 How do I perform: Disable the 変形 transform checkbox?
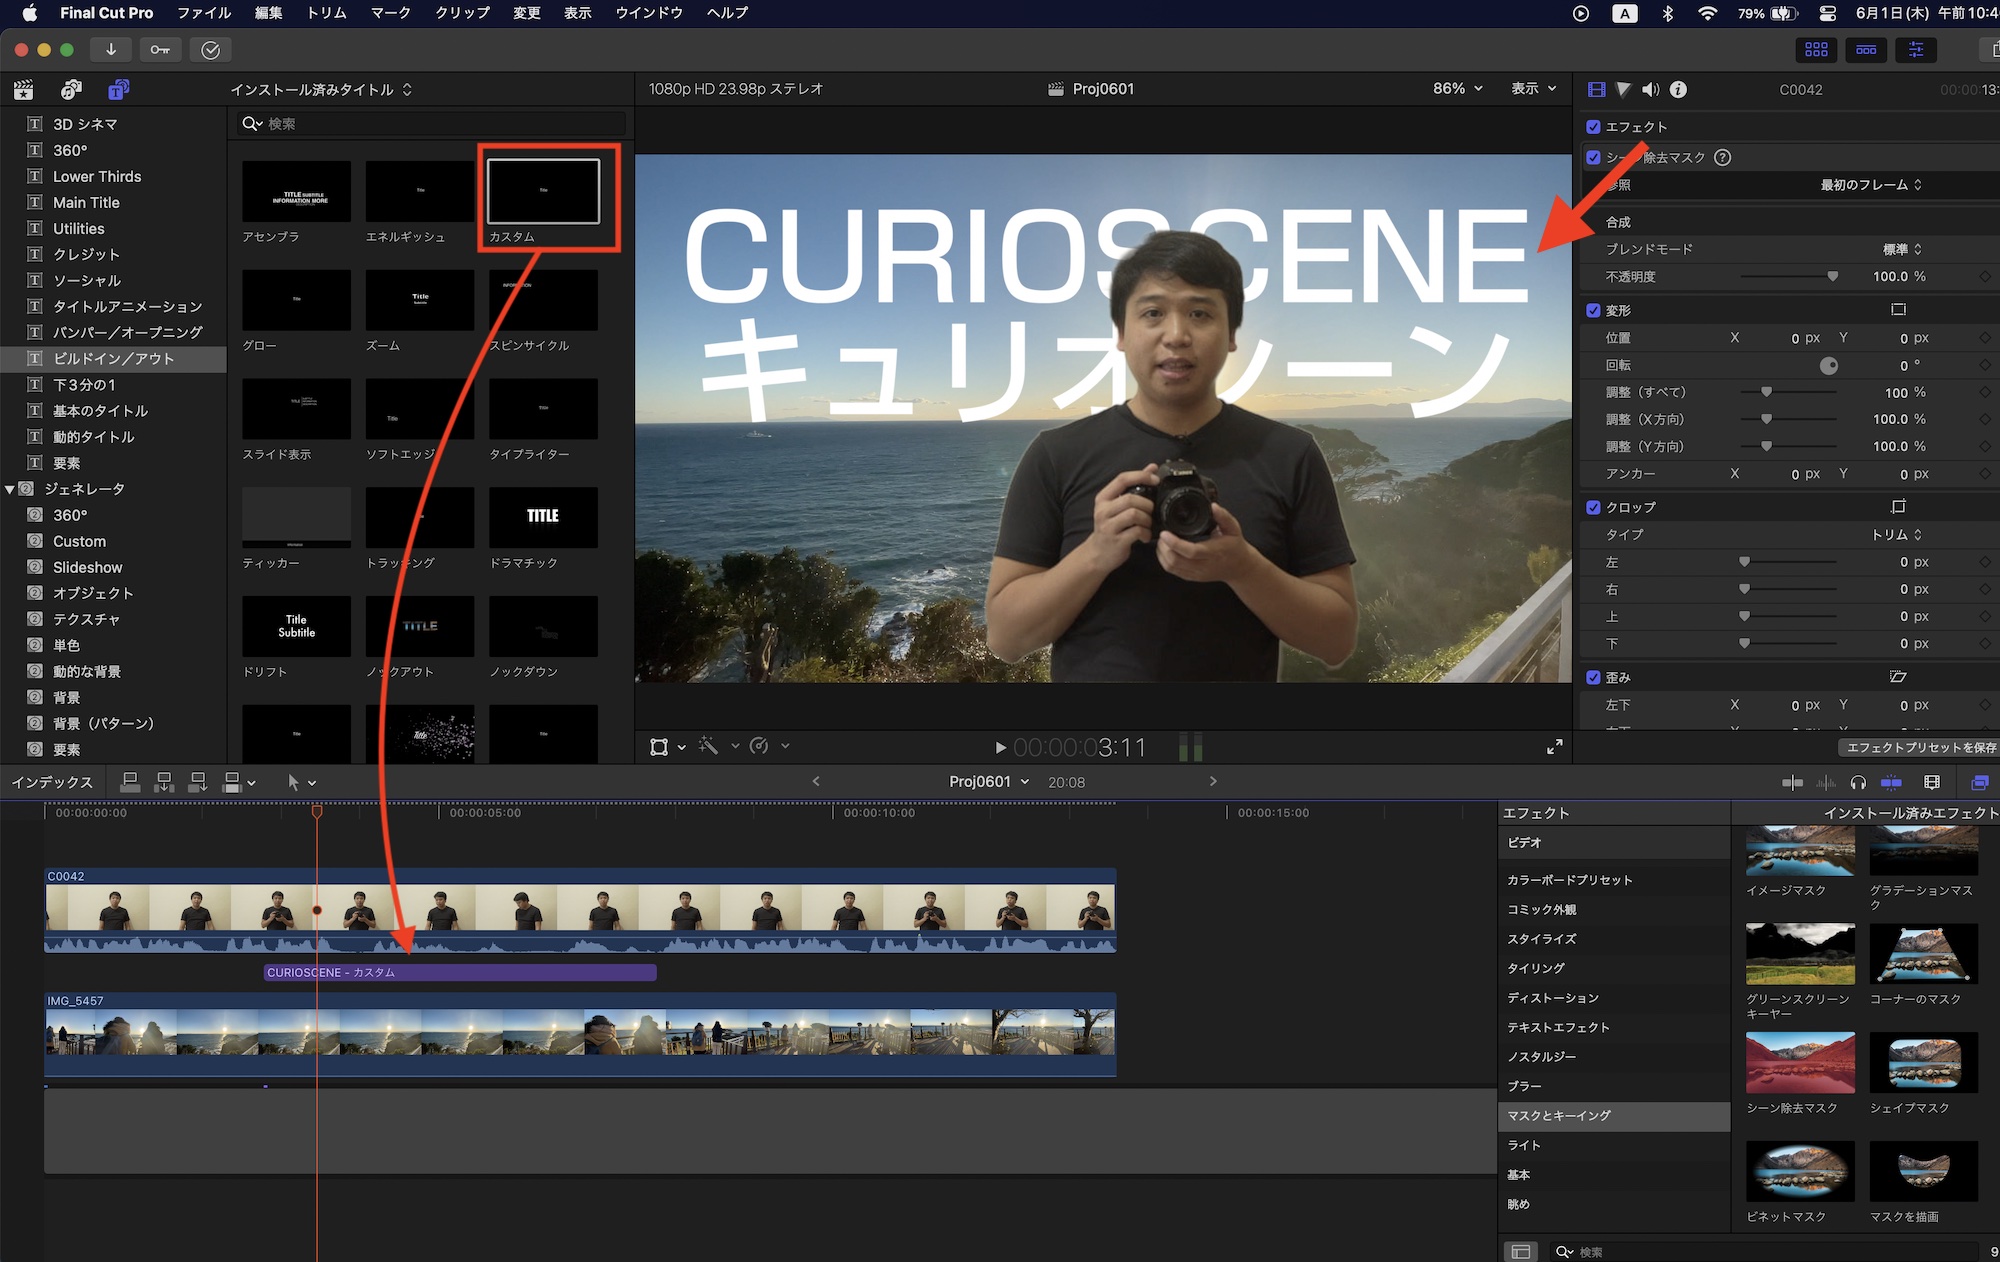(x=1593, y=310)
